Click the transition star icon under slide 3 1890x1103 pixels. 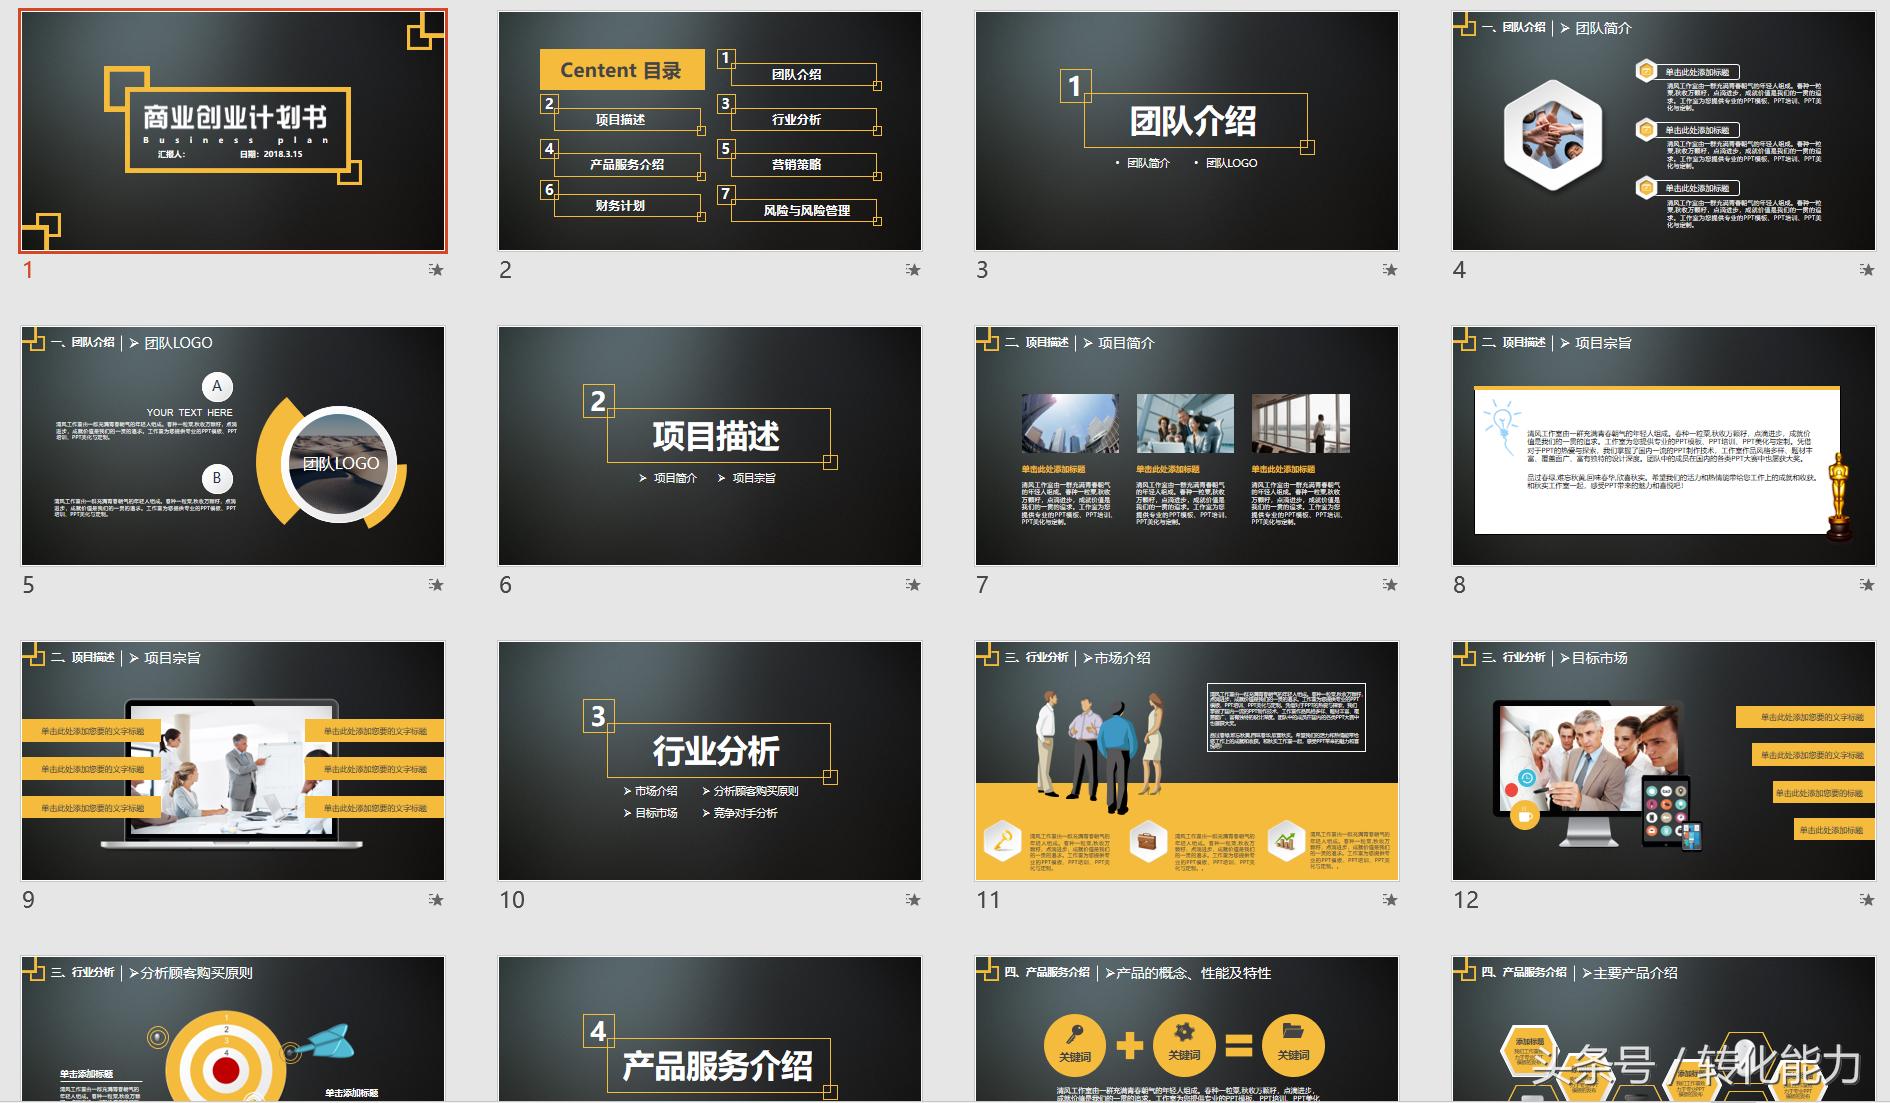pos(1390,269)
